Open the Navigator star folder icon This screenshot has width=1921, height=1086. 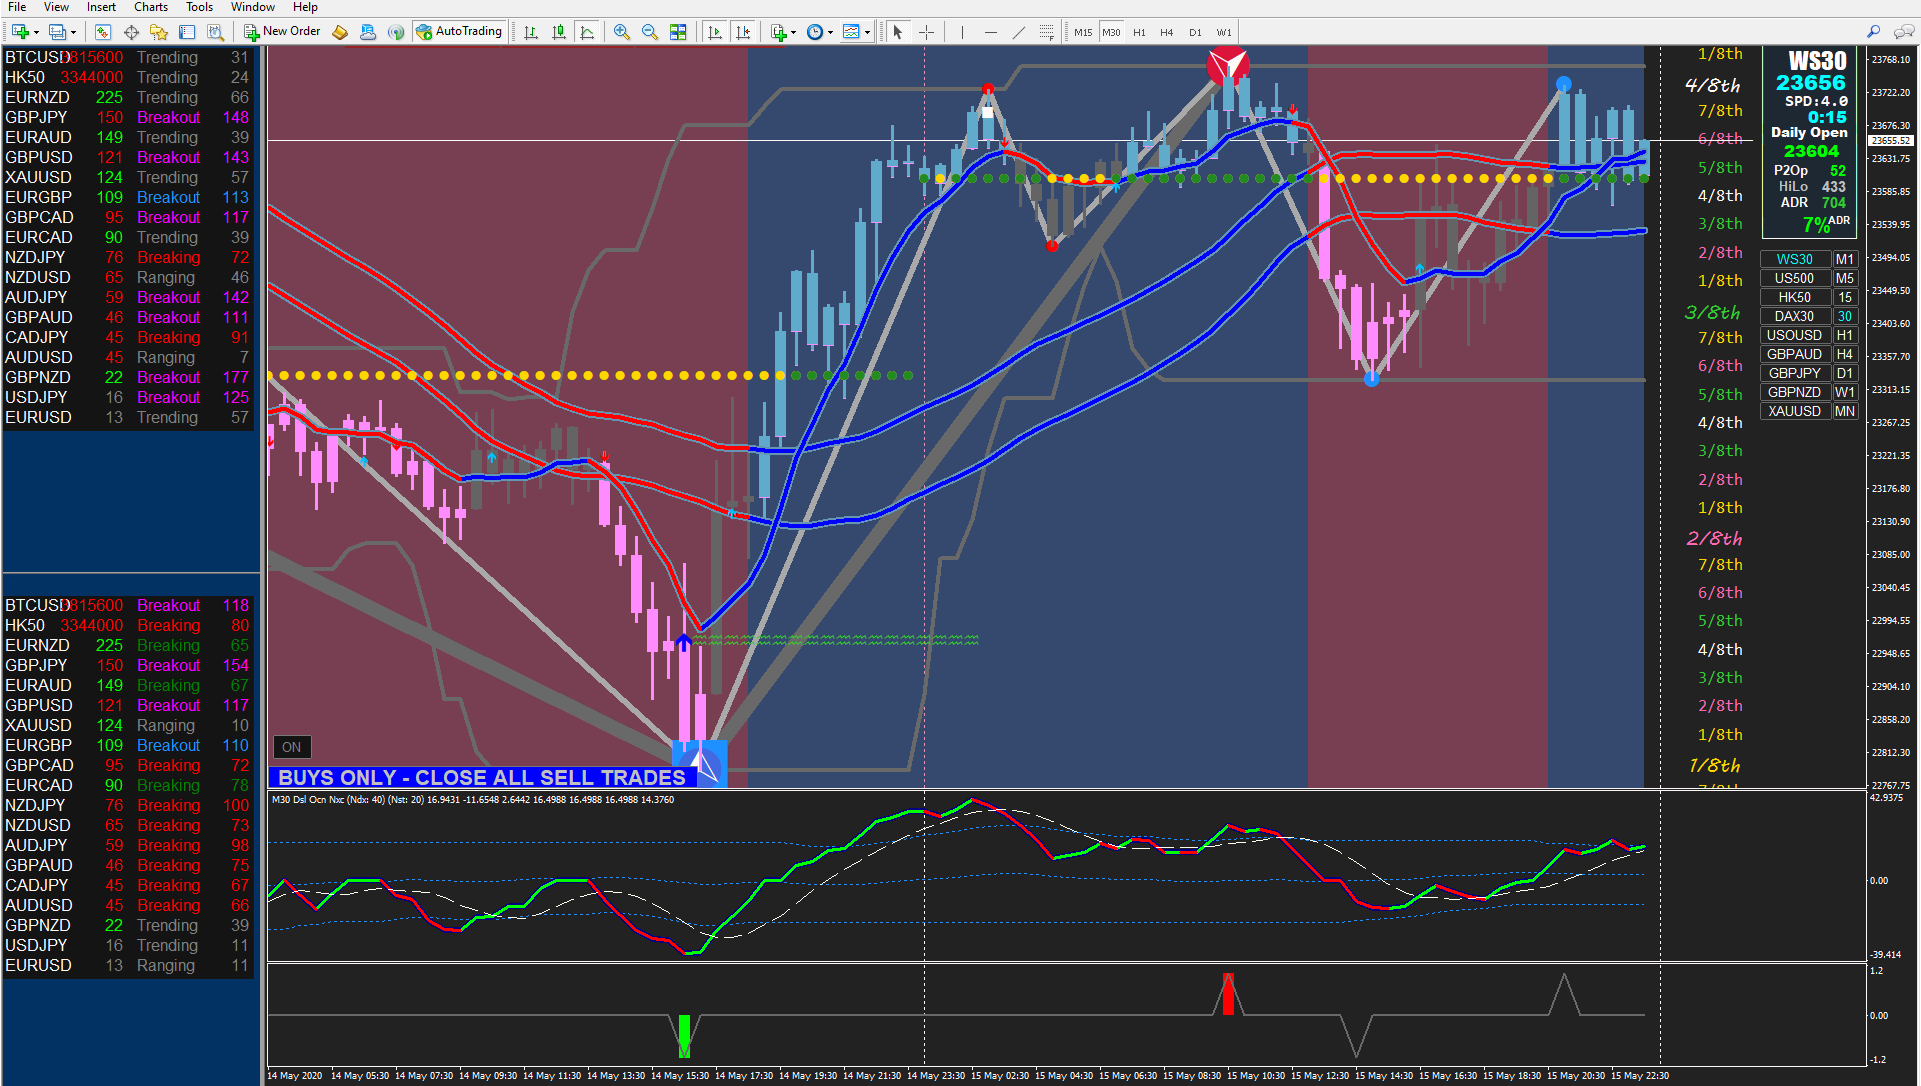tap(158, 32)
